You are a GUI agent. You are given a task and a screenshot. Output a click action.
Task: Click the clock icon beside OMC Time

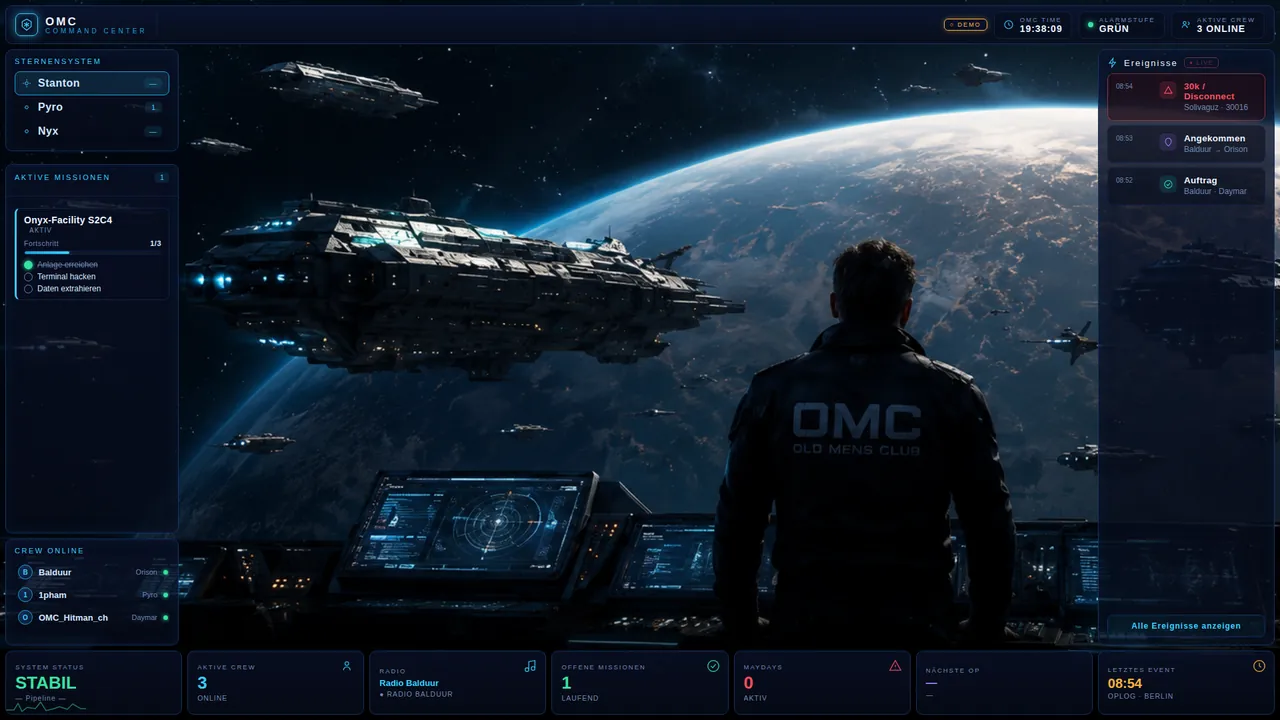click(1008, 25)
